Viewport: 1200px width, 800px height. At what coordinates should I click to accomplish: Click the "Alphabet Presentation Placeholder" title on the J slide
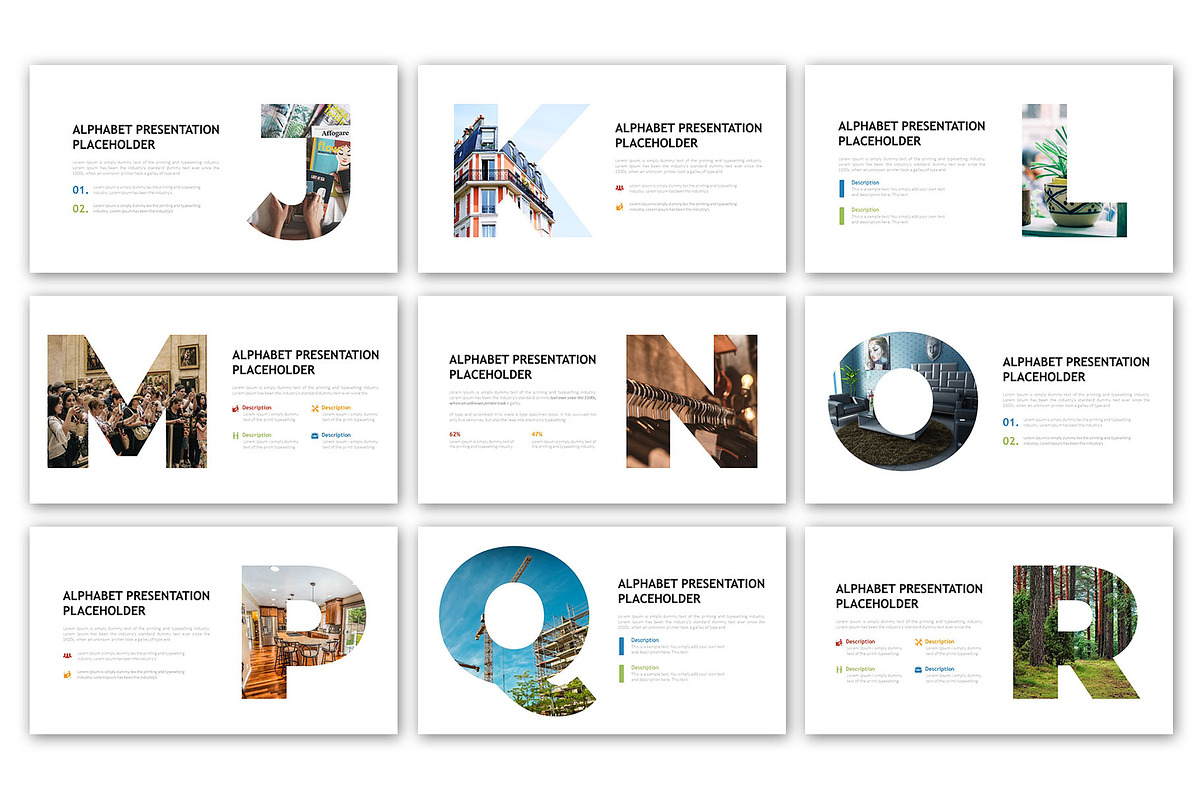tap(146, 137)
